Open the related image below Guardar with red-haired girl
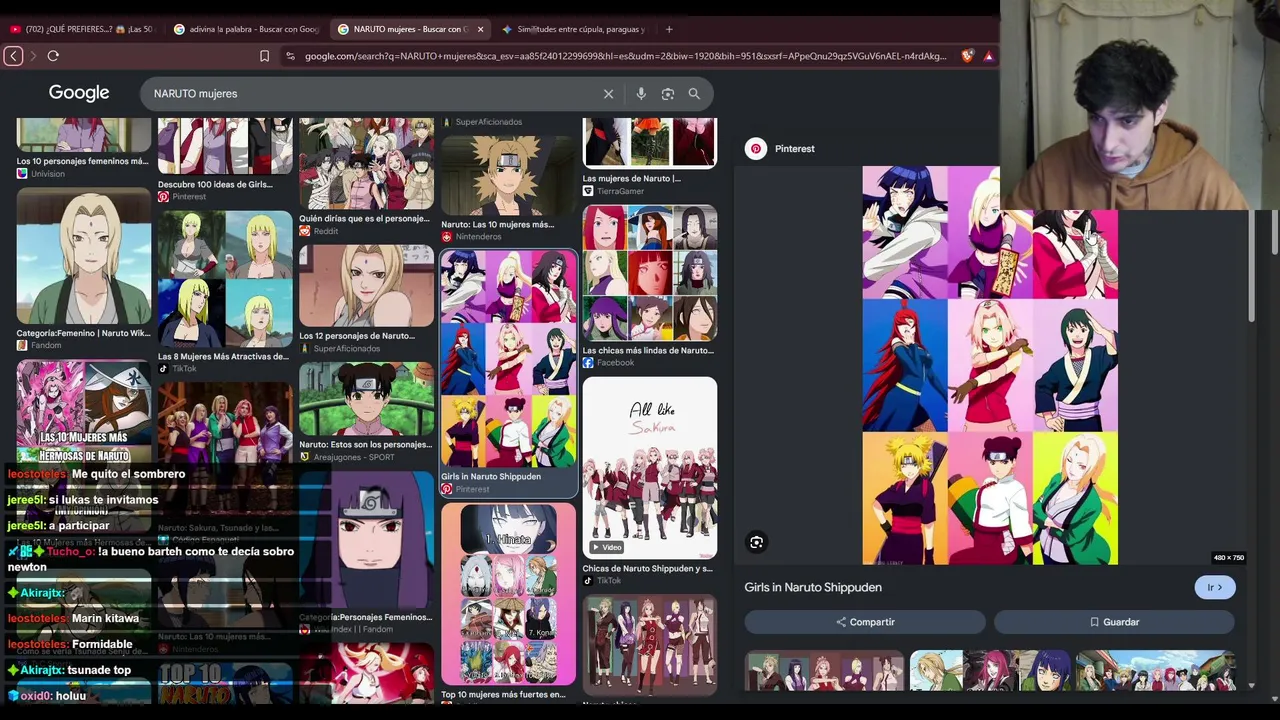The height and width of the screenshot is (720, 1280). [990, 670]
